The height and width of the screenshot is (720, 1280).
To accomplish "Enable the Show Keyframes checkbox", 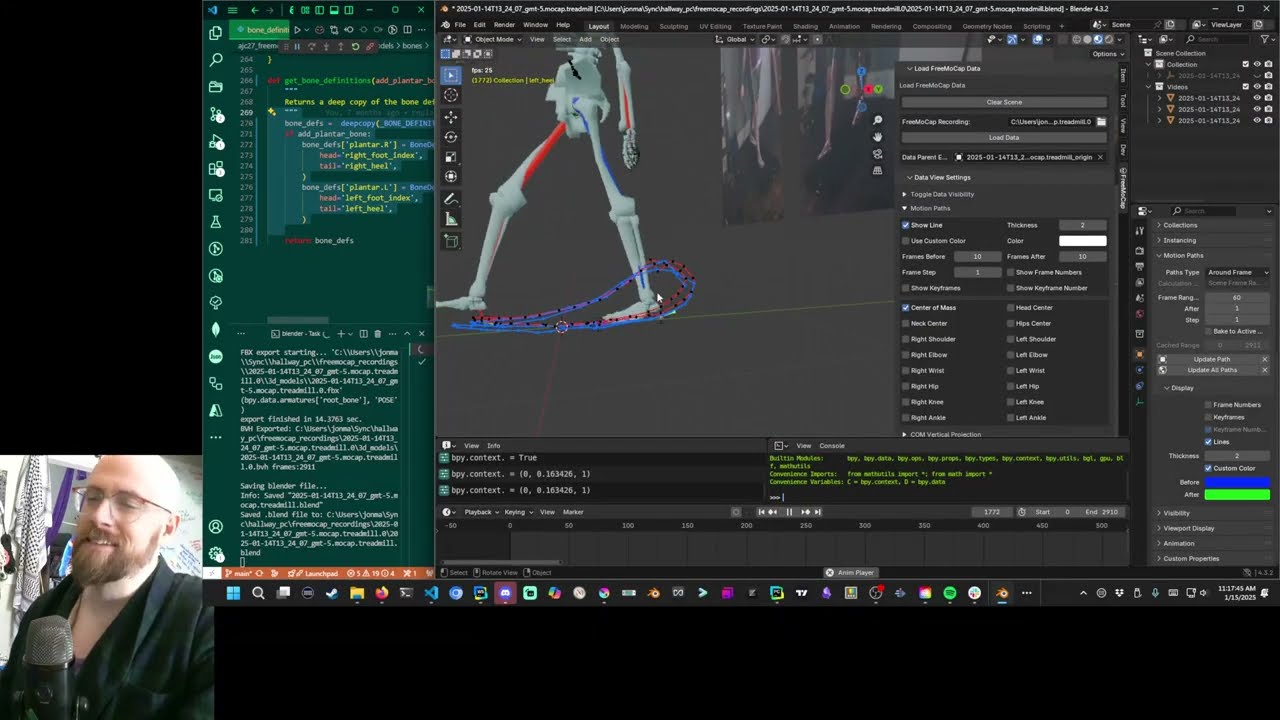I will [x=906, y=288].
